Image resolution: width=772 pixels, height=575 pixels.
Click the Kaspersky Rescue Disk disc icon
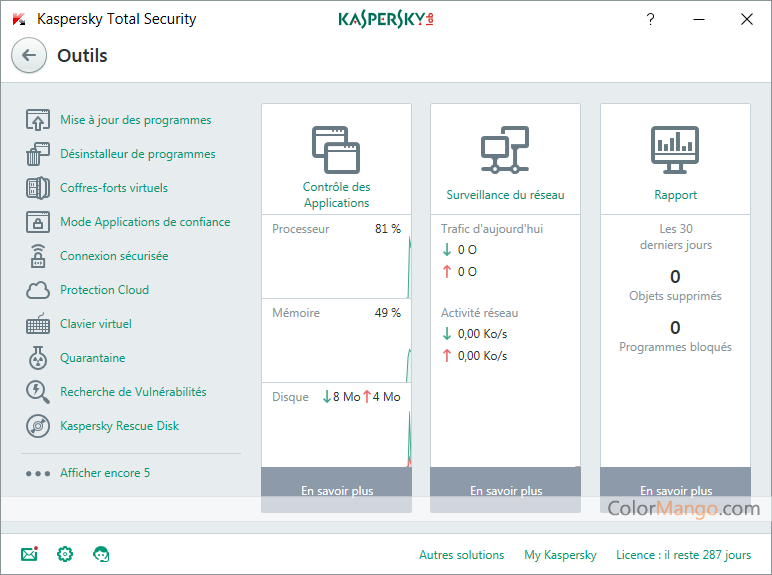(38, 426)
